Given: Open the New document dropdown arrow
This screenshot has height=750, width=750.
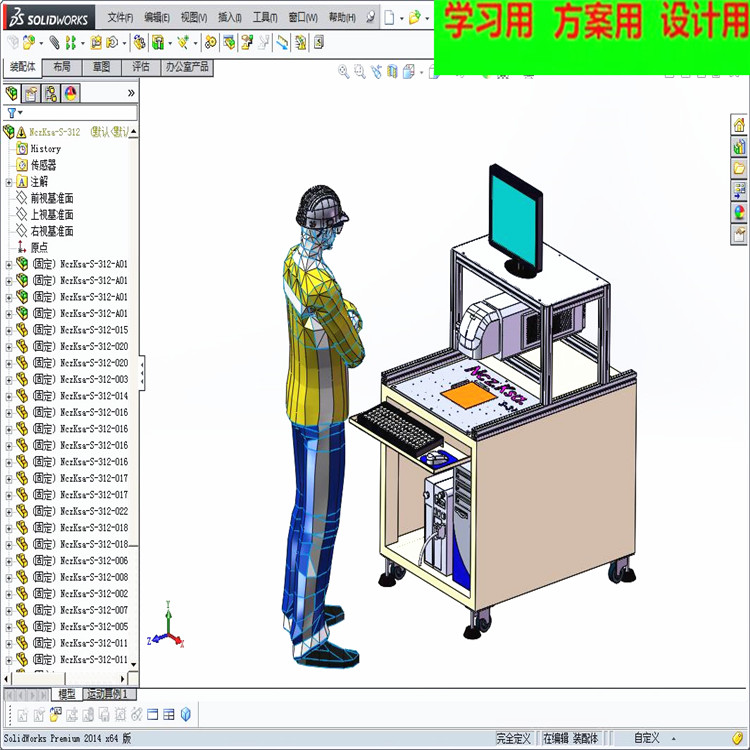Looking at the screenshot, I should (401, 19).
